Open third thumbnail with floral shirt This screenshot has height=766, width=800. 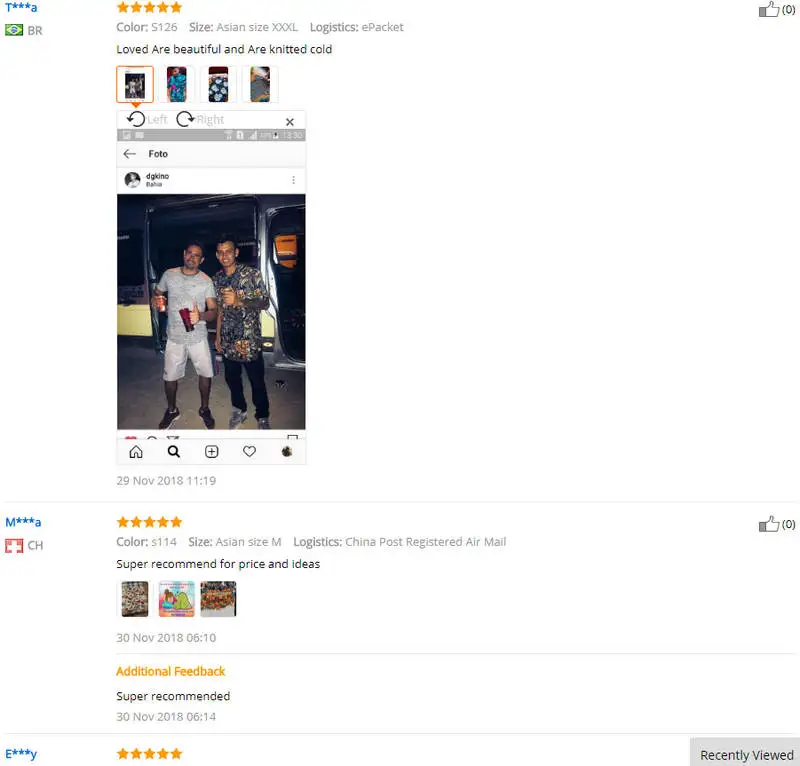[x=218, y=84]
